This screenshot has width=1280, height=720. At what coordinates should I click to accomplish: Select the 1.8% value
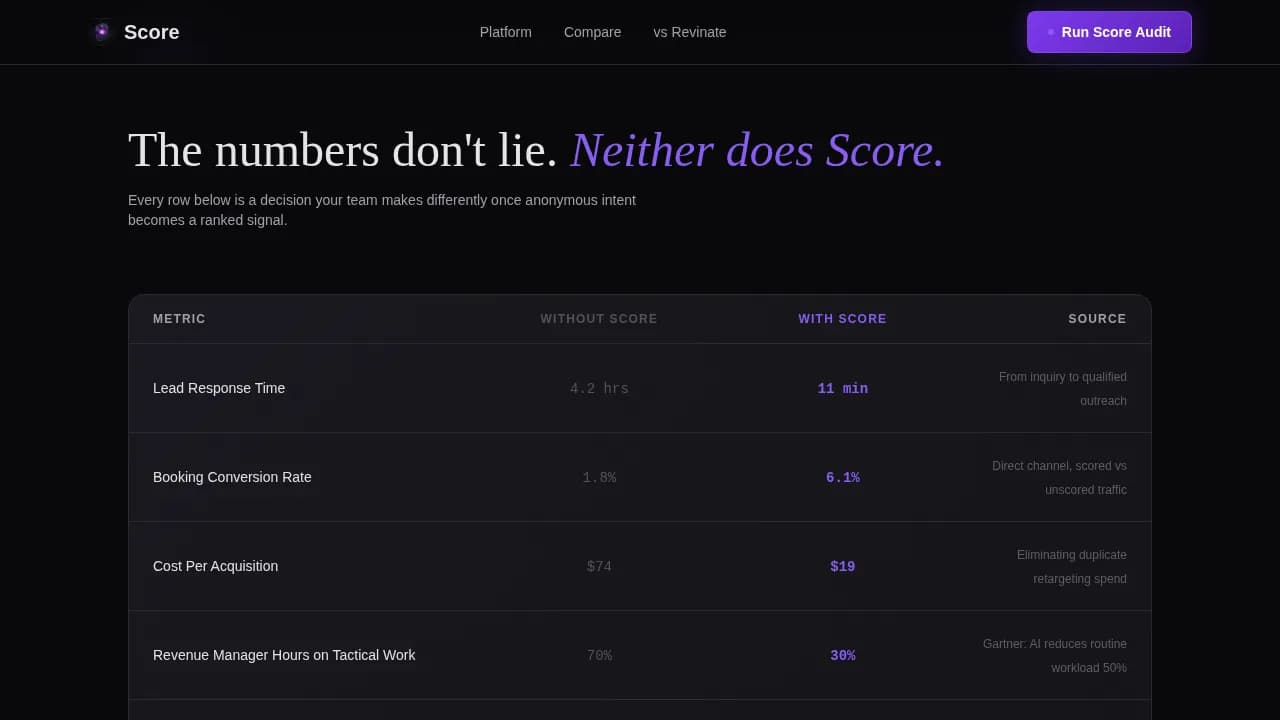click(x=599, y=478)
